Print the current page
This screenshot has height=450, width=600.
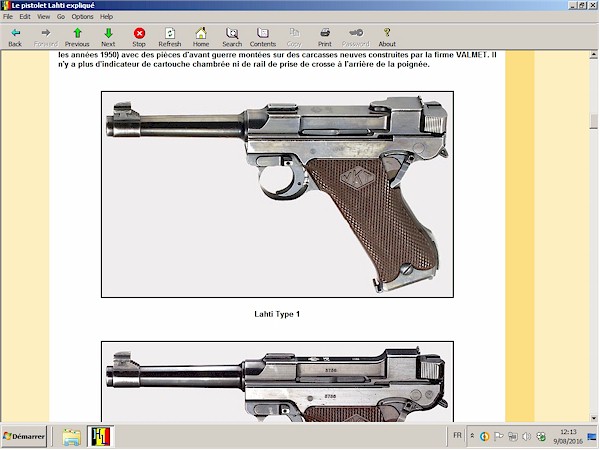point(324,37)
